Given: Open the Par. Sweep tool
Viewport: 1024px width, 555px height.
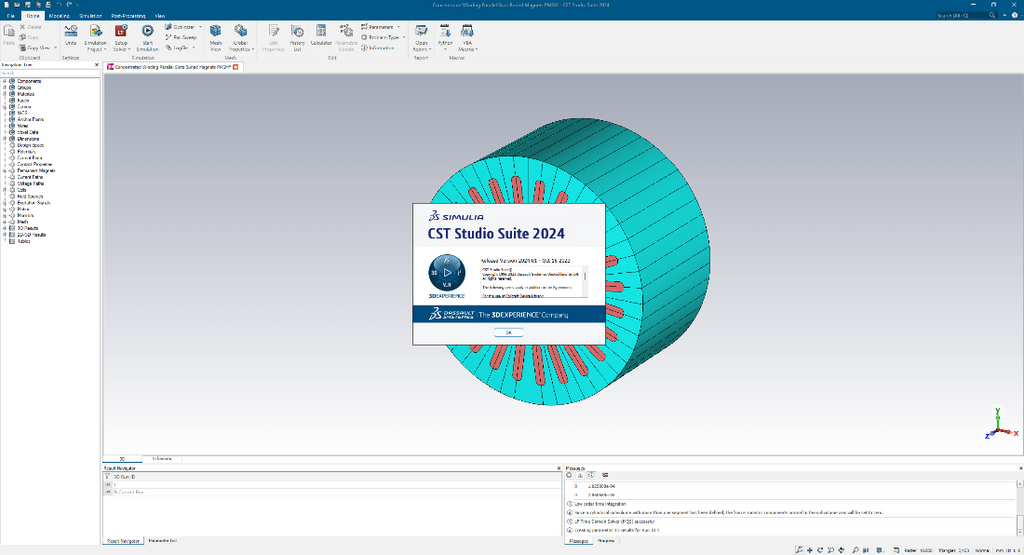Looking at the screenshot, I should tap(181, 37).
